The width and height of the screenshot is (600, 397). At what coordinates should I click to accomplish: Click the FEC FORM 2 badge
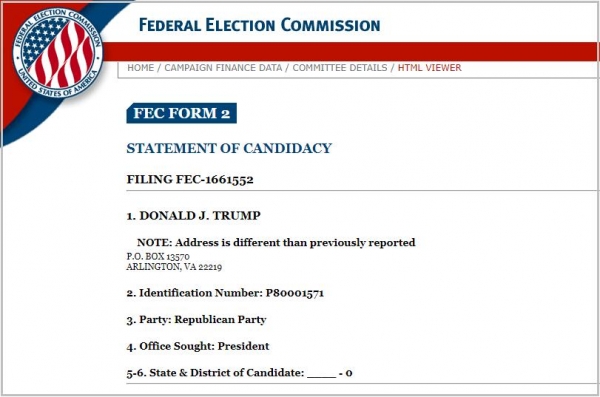tap(181, 113)
